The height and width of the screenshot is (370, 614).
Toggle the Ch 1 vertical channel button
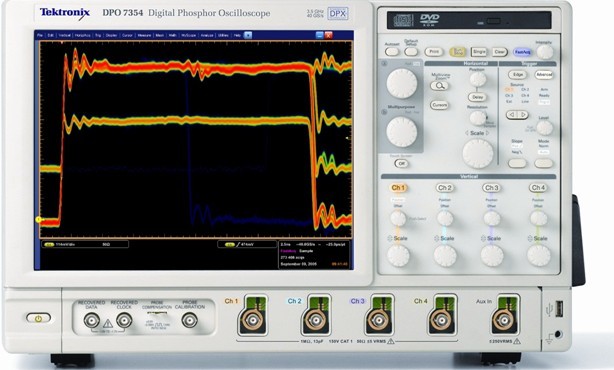click(398, 188)
